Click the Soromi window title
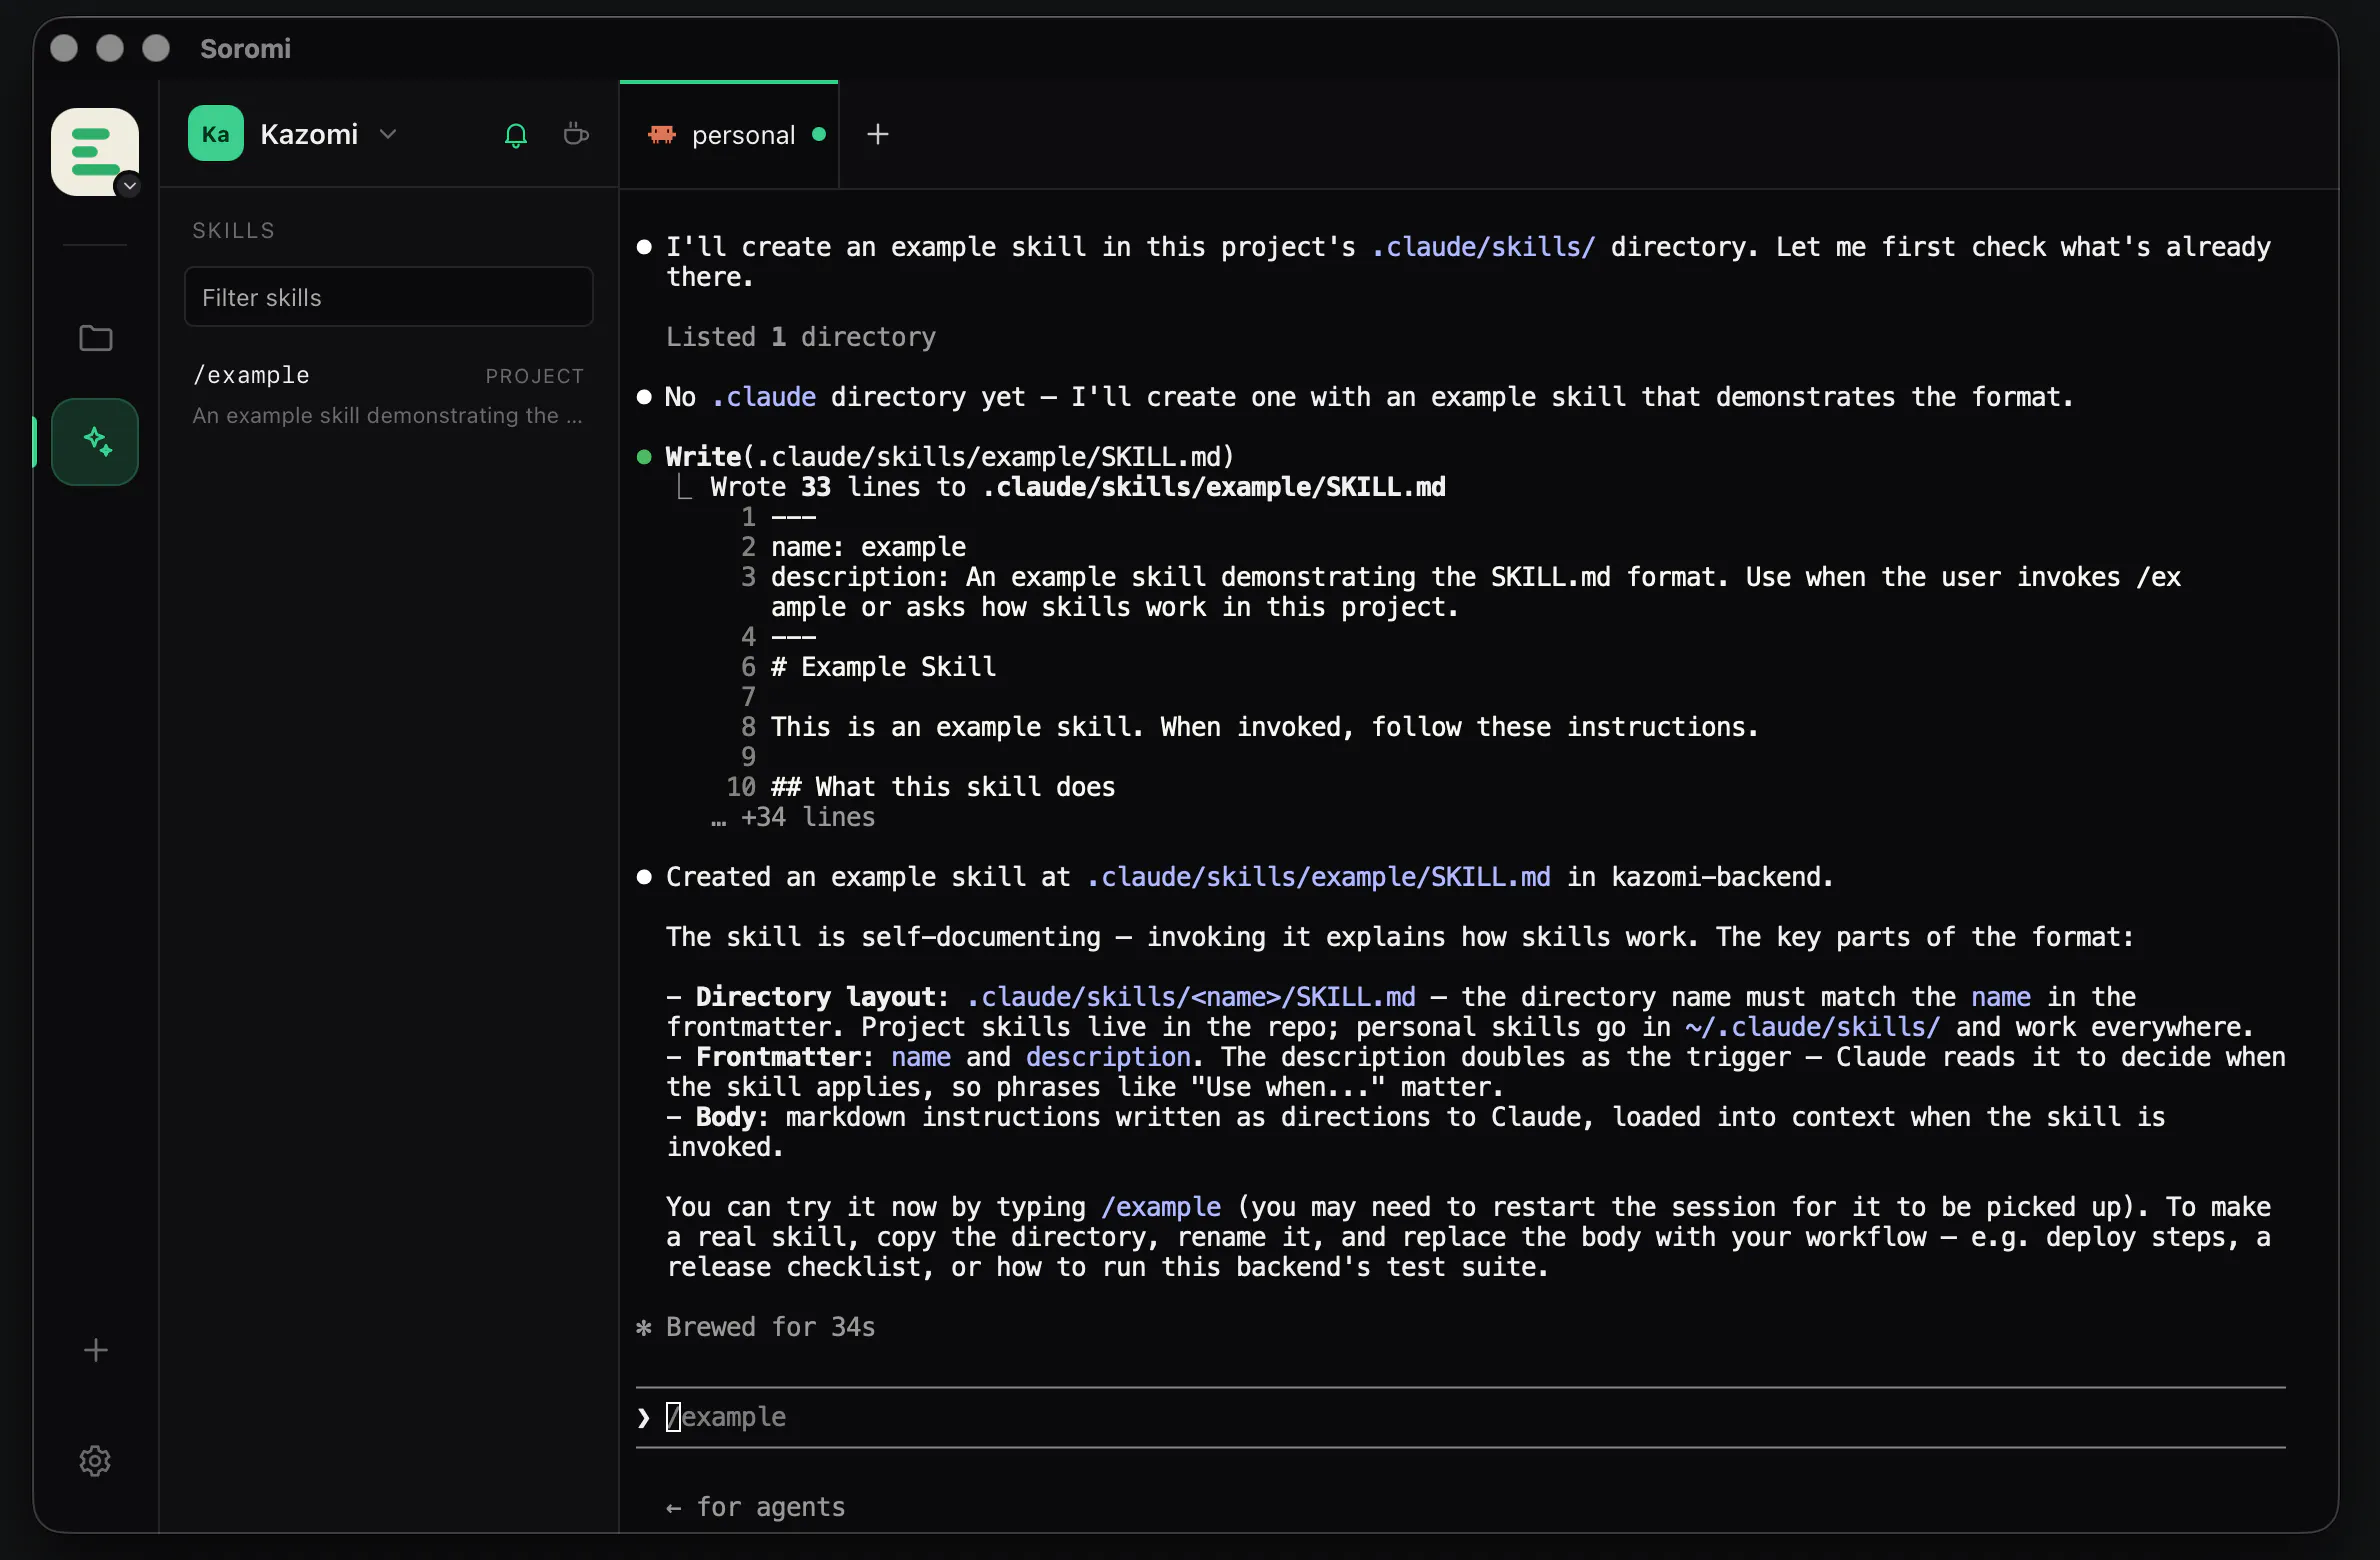This screenshot has width=2380, height=1560. tap(245, 48)
